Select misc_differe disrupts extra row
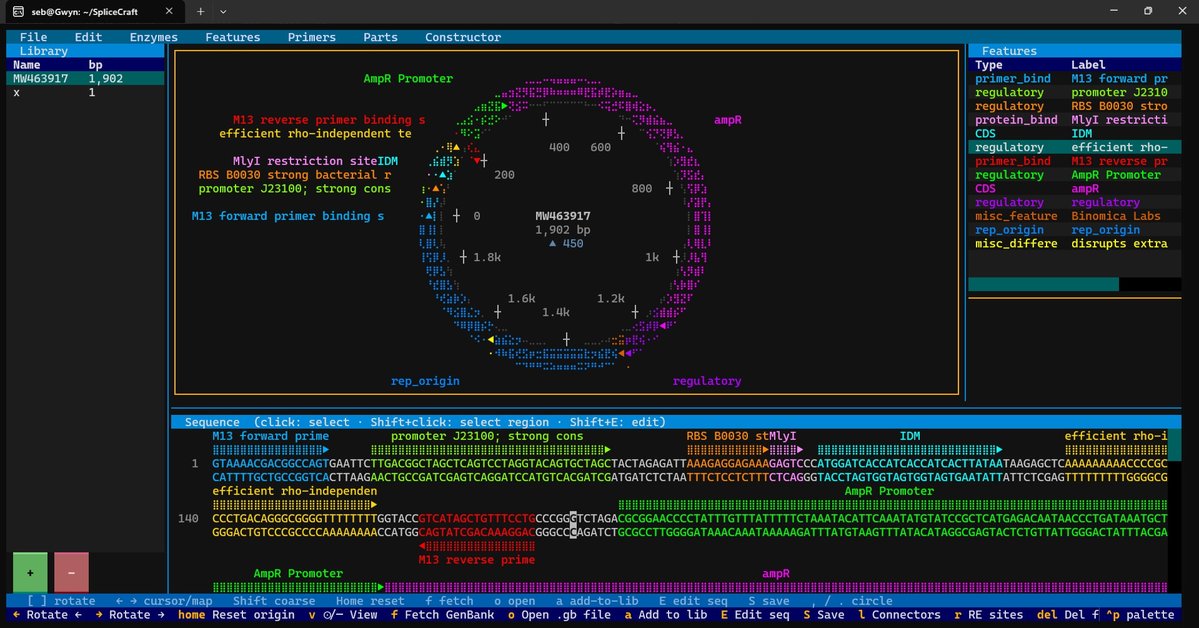1199x628 pixels. [1074, 243]
